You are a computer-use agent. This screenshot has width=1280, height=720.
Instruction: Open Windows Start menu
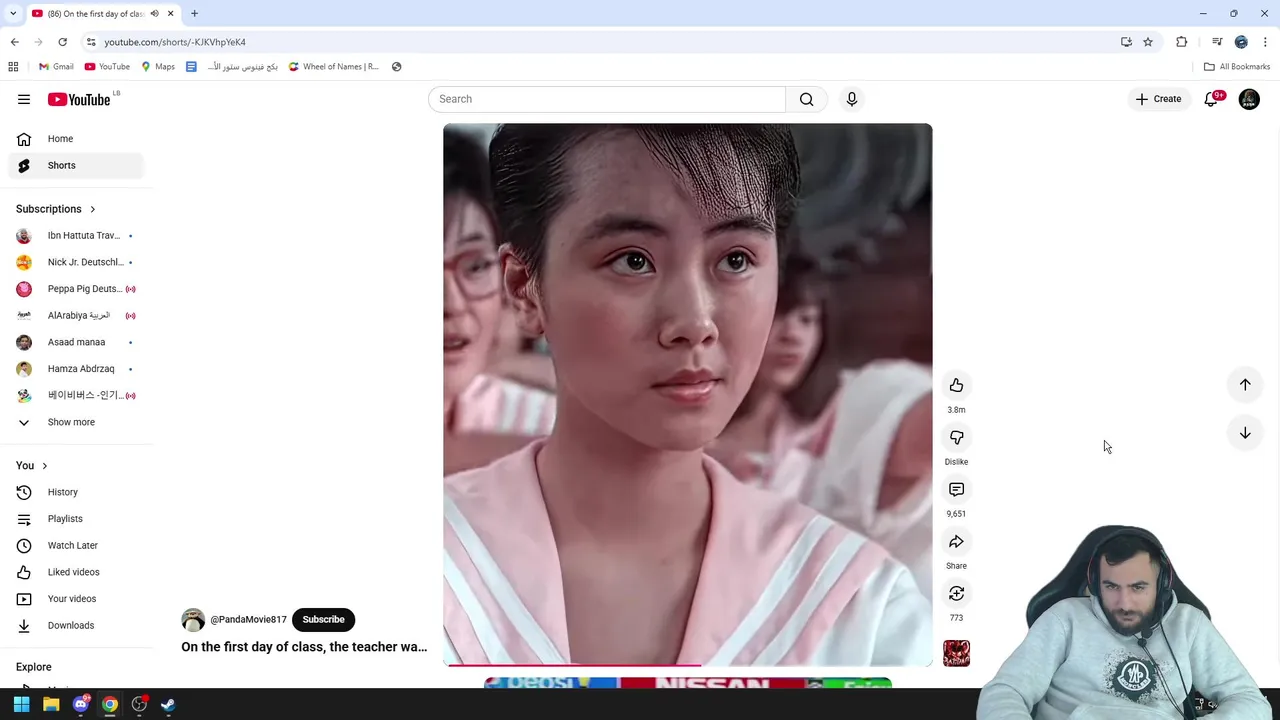click(x=21, y=704)
